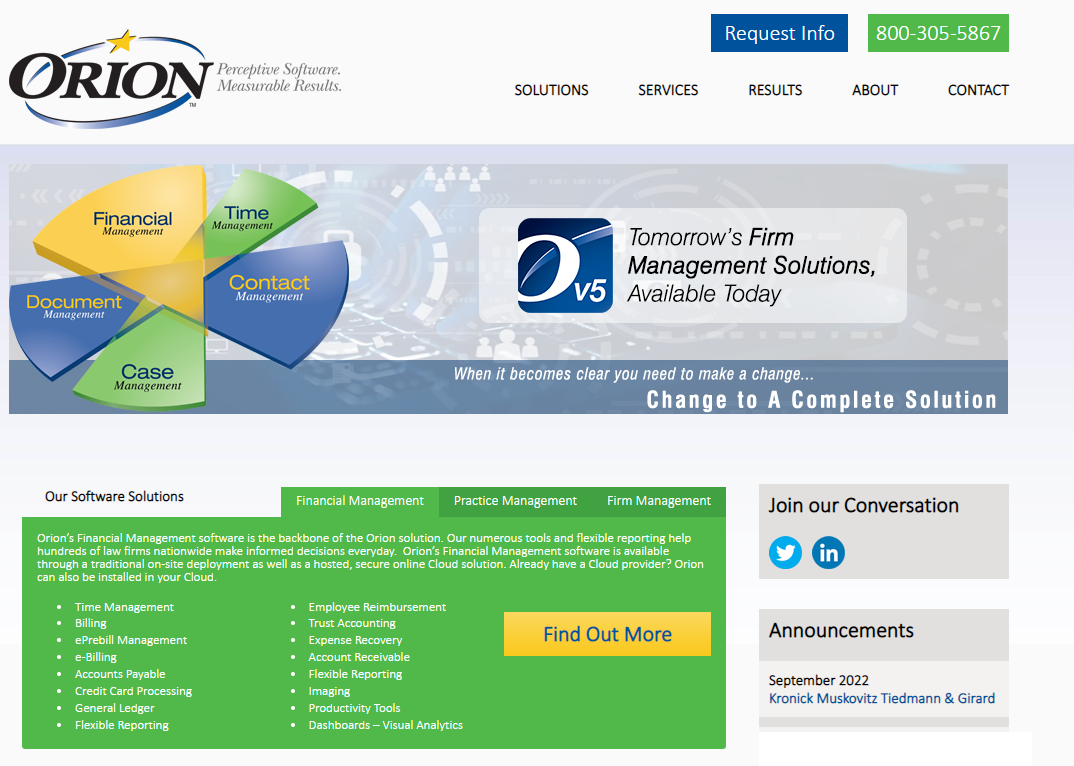Screen dimensions: 1074x766
Task: Click the Orion v5 logo in banner
Action: pyautogui.click(x=565, y=265)
